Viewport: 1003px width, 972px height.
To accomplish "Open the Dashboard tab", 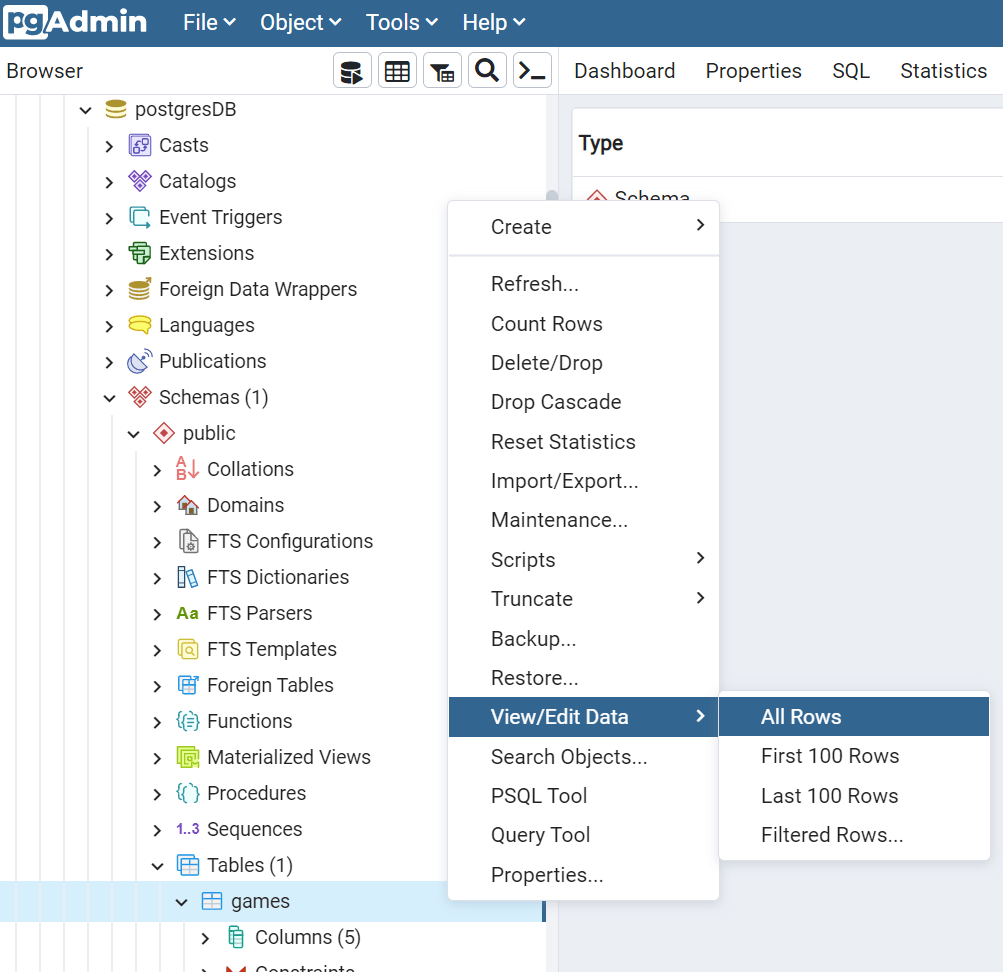I will coord(623,71).
